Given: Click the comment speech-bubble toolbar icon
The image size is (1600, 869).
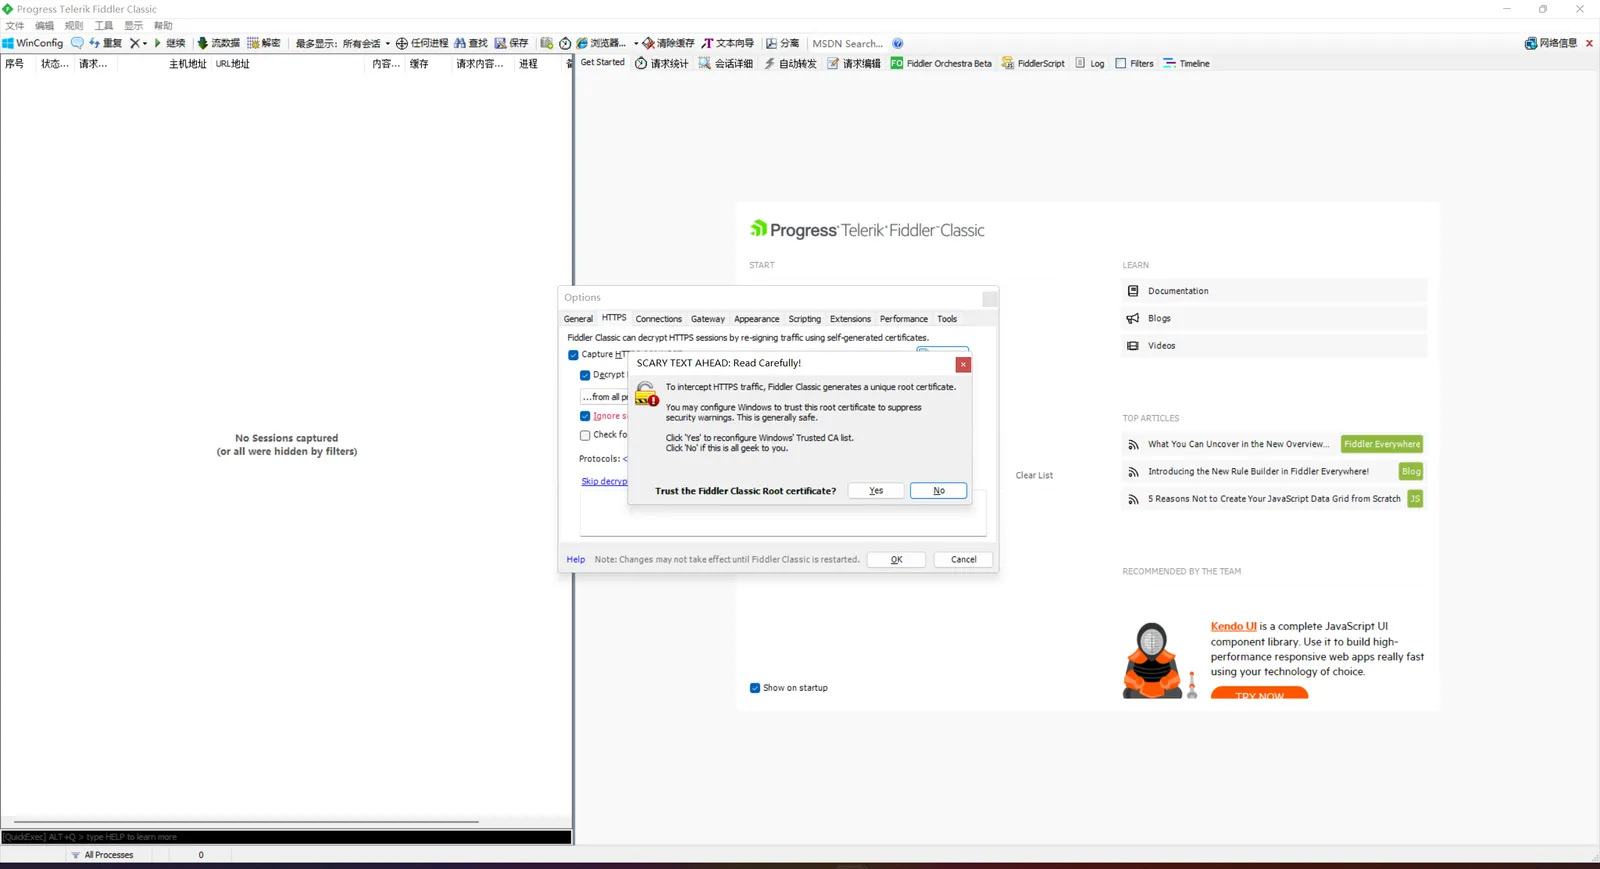Looking at the screenshot, I should [x=77, y=43].
